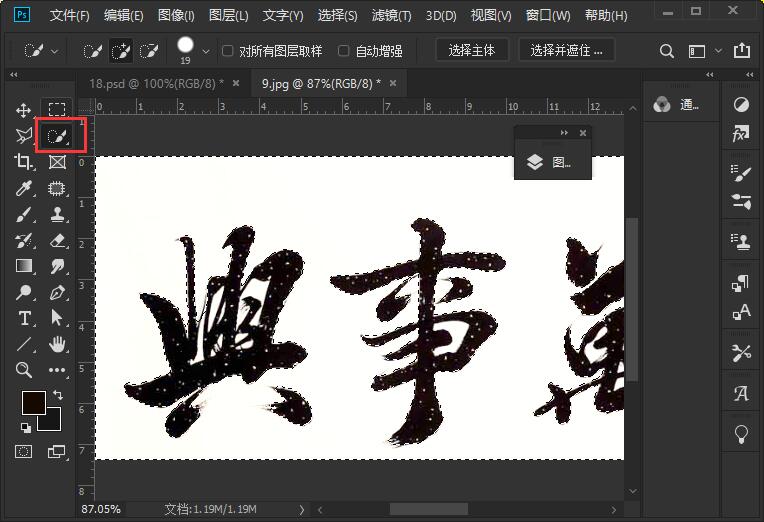
Task: Select the Polygonal Lasso tool
Action: [23, 135]
